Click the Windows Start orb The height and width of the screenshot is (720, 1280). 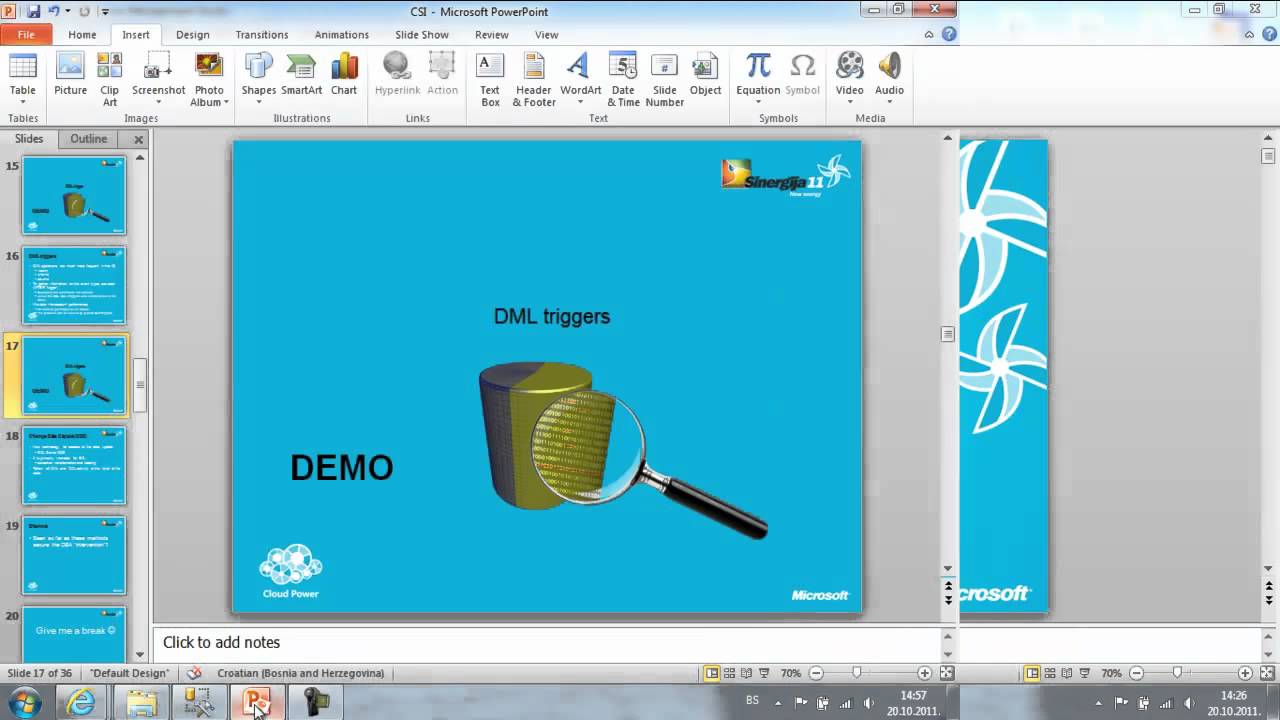point(24,702)
